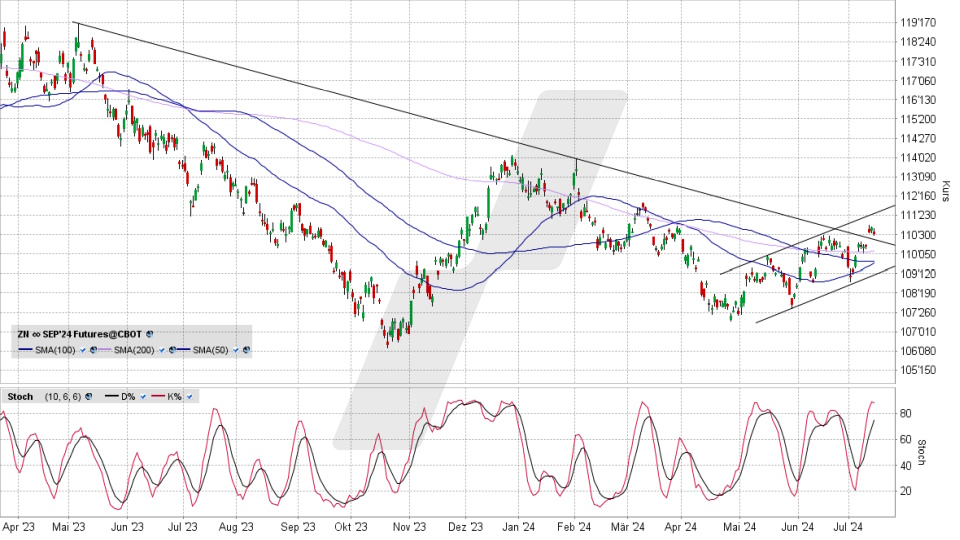This screenshot has height=540, width=960.
Task: Click the SMA(50) legend label
Action: [211, 350]
